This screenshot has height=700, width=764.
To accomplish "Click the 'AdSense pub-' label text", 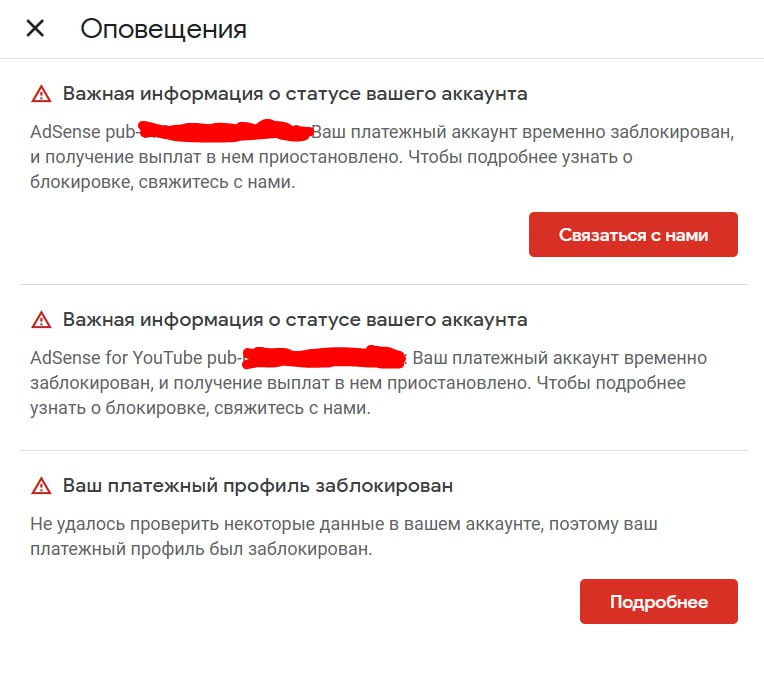I will [83, 132].
